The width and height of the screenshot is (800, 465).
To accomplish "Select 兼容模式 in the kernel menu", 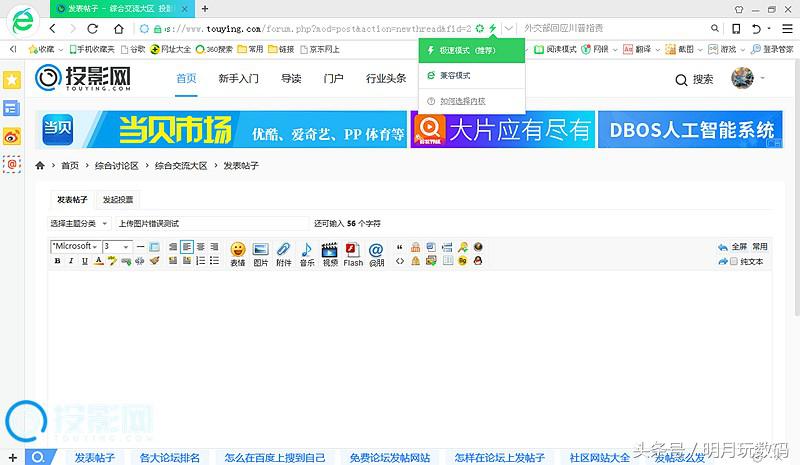I will 472,76.
